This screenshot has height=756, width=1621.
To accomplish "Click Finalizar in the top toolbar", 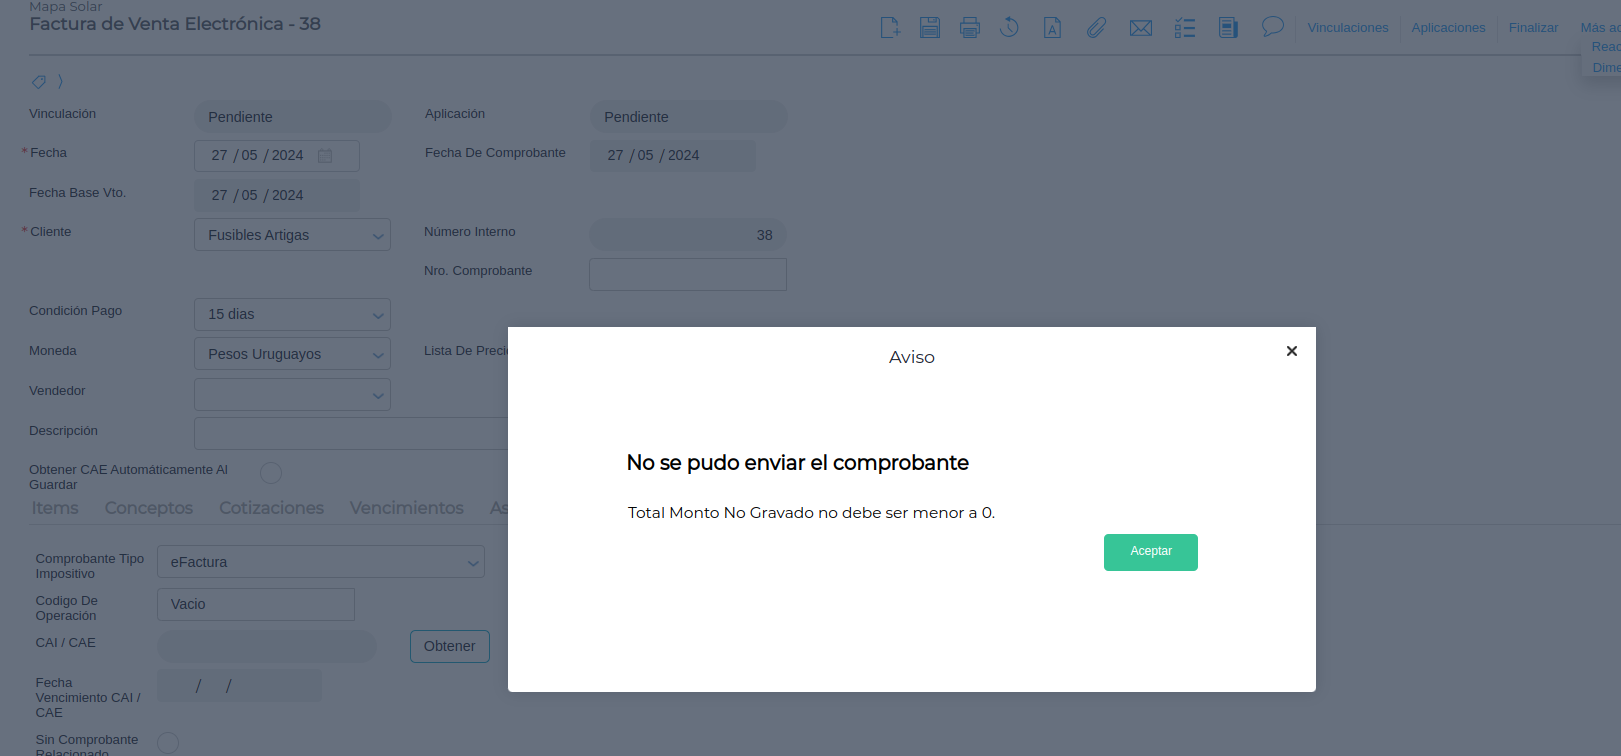I will coord(1533,28).
